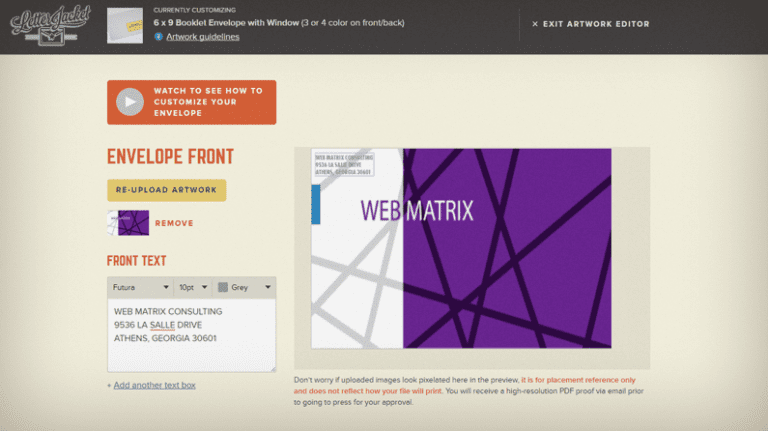
Task: Add another text box
Action: pos(154,385)
